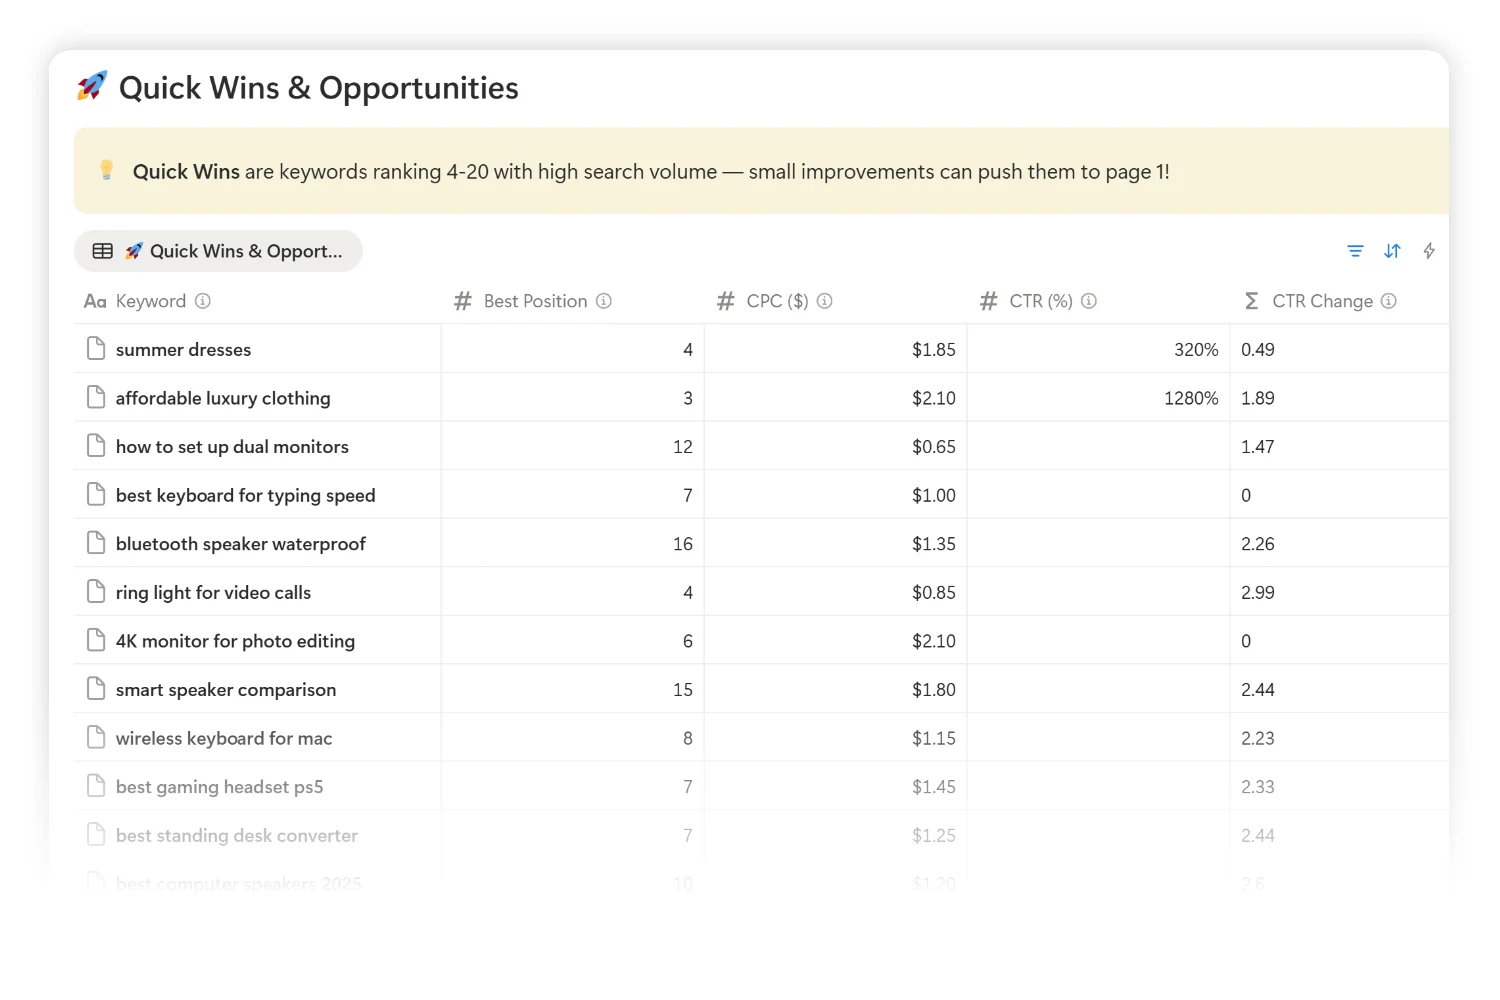Viewport: 1500px width, 1000px height.
Task: Open best keyboard for typing speed
Action: [245, 496]
